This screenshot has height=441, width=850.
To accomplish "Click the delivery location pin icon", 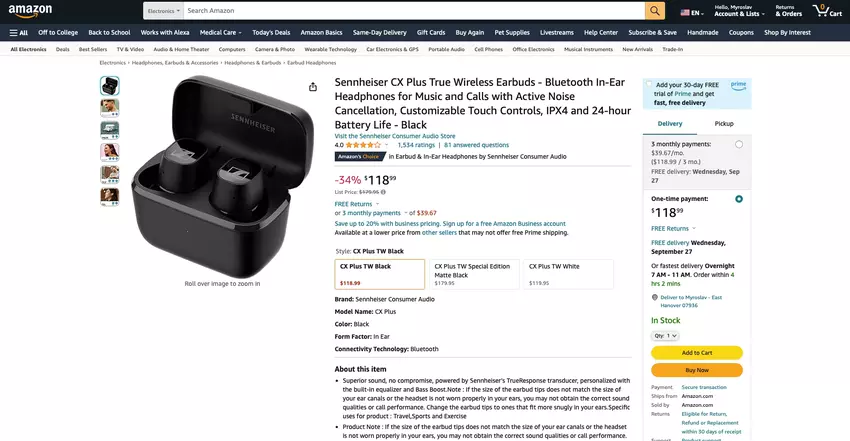I will click(654, 297).
